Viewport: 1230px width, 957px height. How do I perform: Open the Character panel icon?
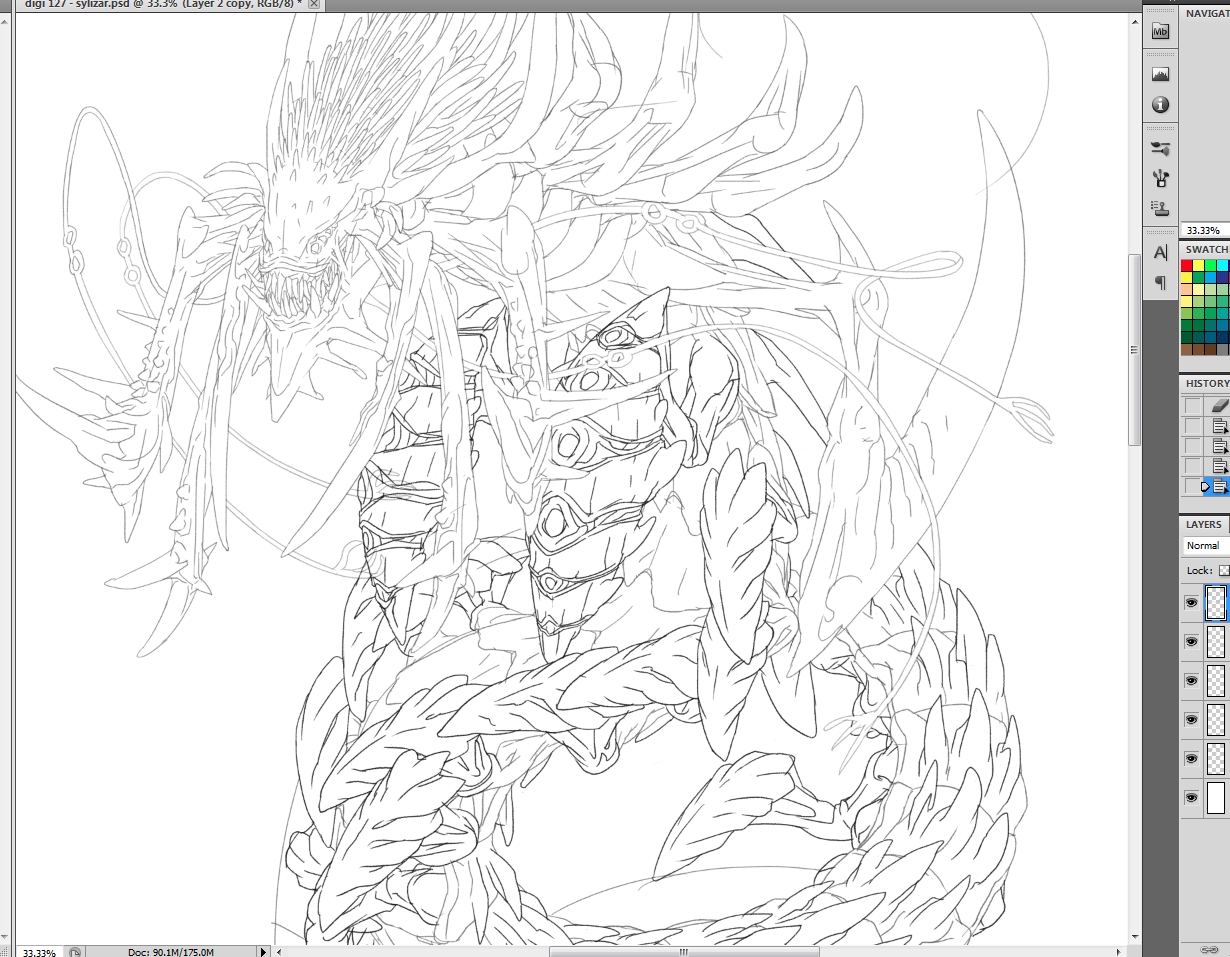pyautogui.click(x=1160, y=252)
